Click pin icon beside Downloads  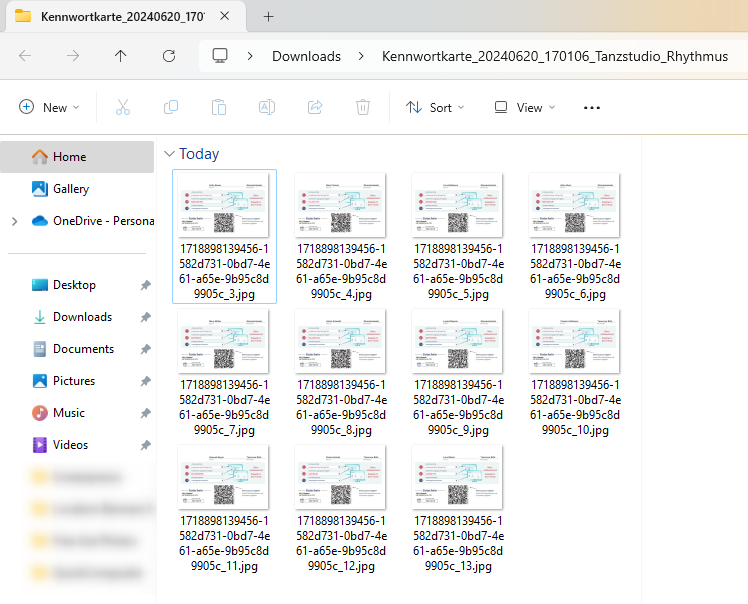145,317
